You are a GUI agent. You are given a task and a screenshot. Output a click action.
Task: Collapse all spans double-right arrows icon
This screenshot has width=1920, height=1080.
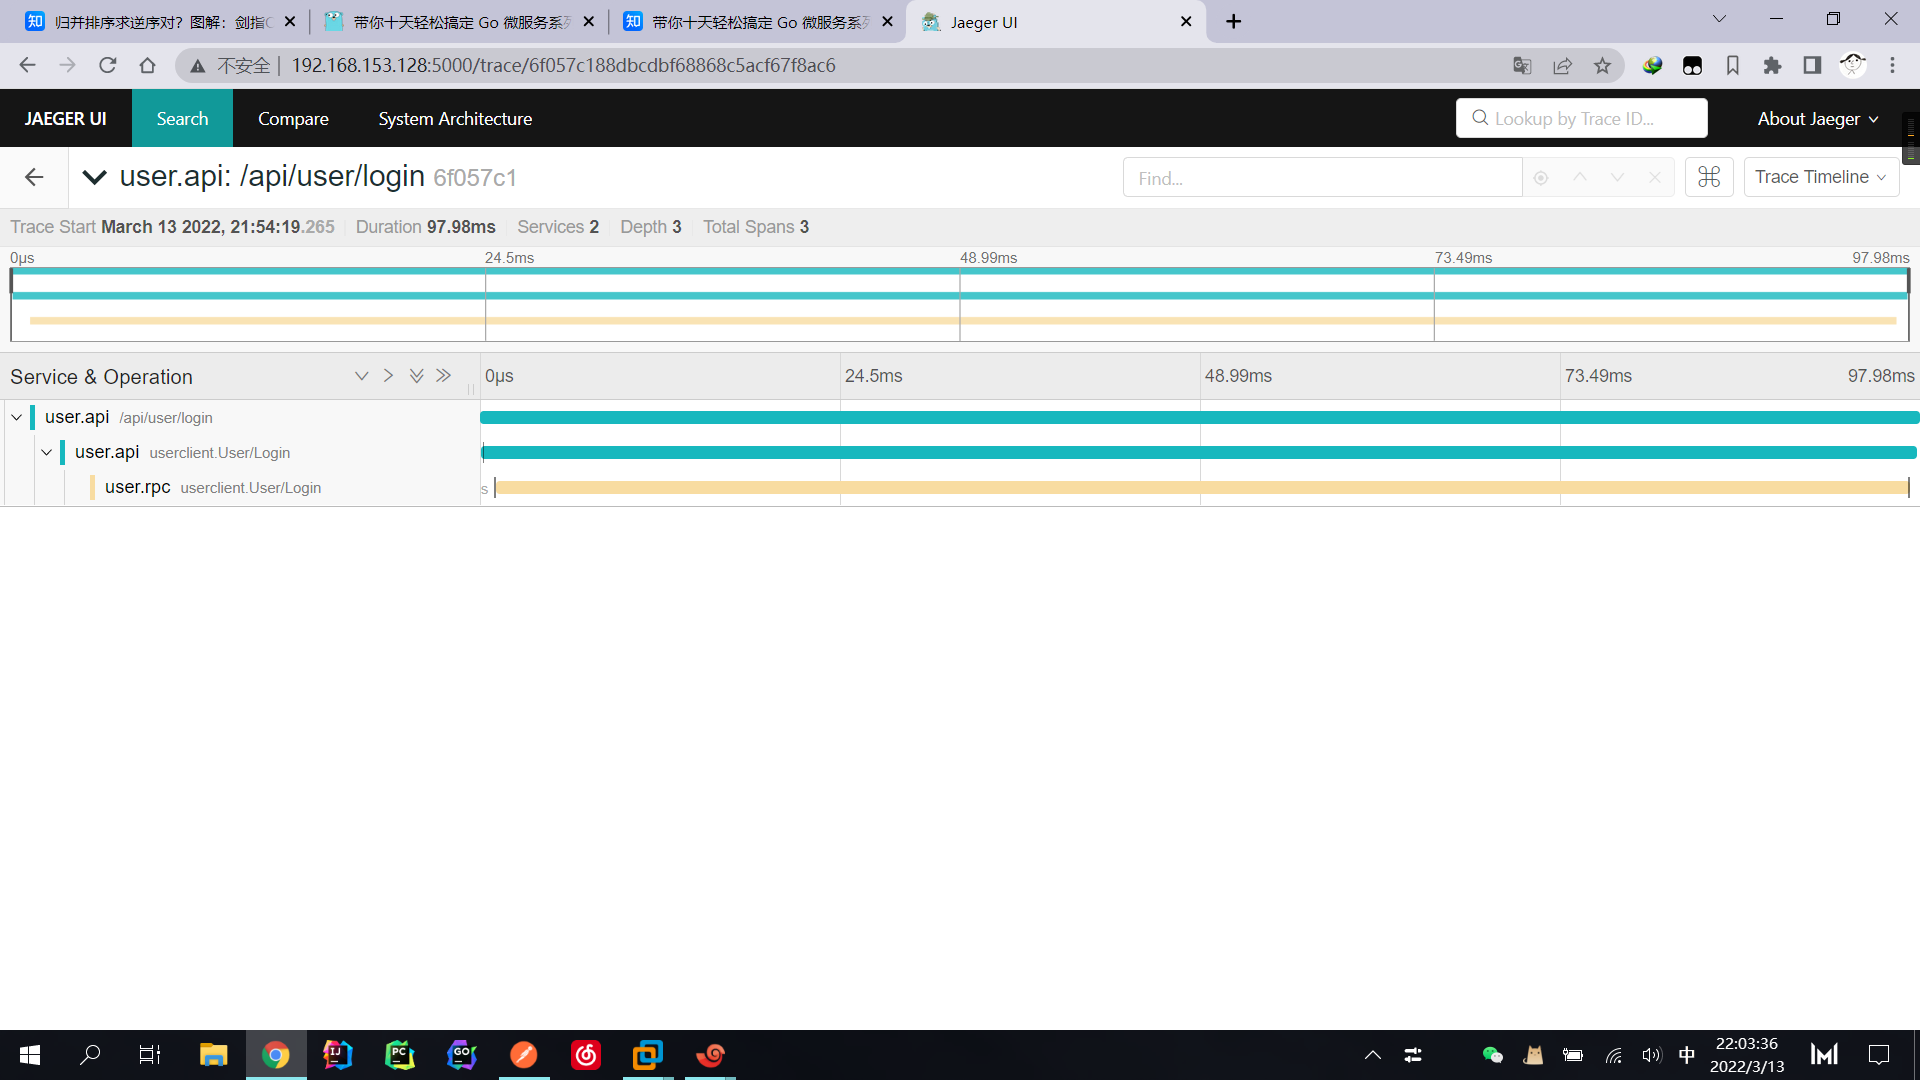click(443, 376)
